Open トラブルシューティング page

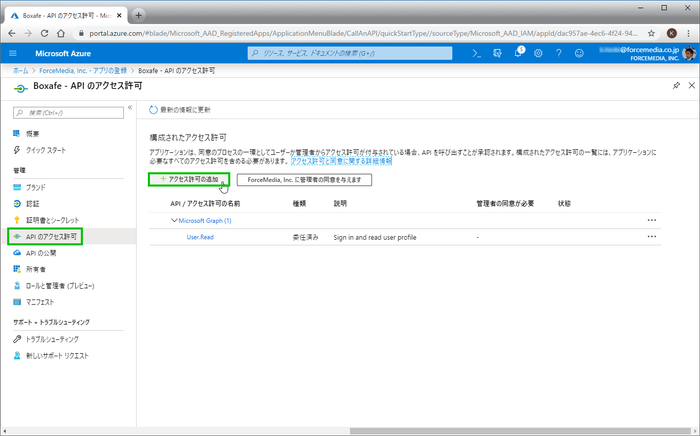(x=52, y=339)
